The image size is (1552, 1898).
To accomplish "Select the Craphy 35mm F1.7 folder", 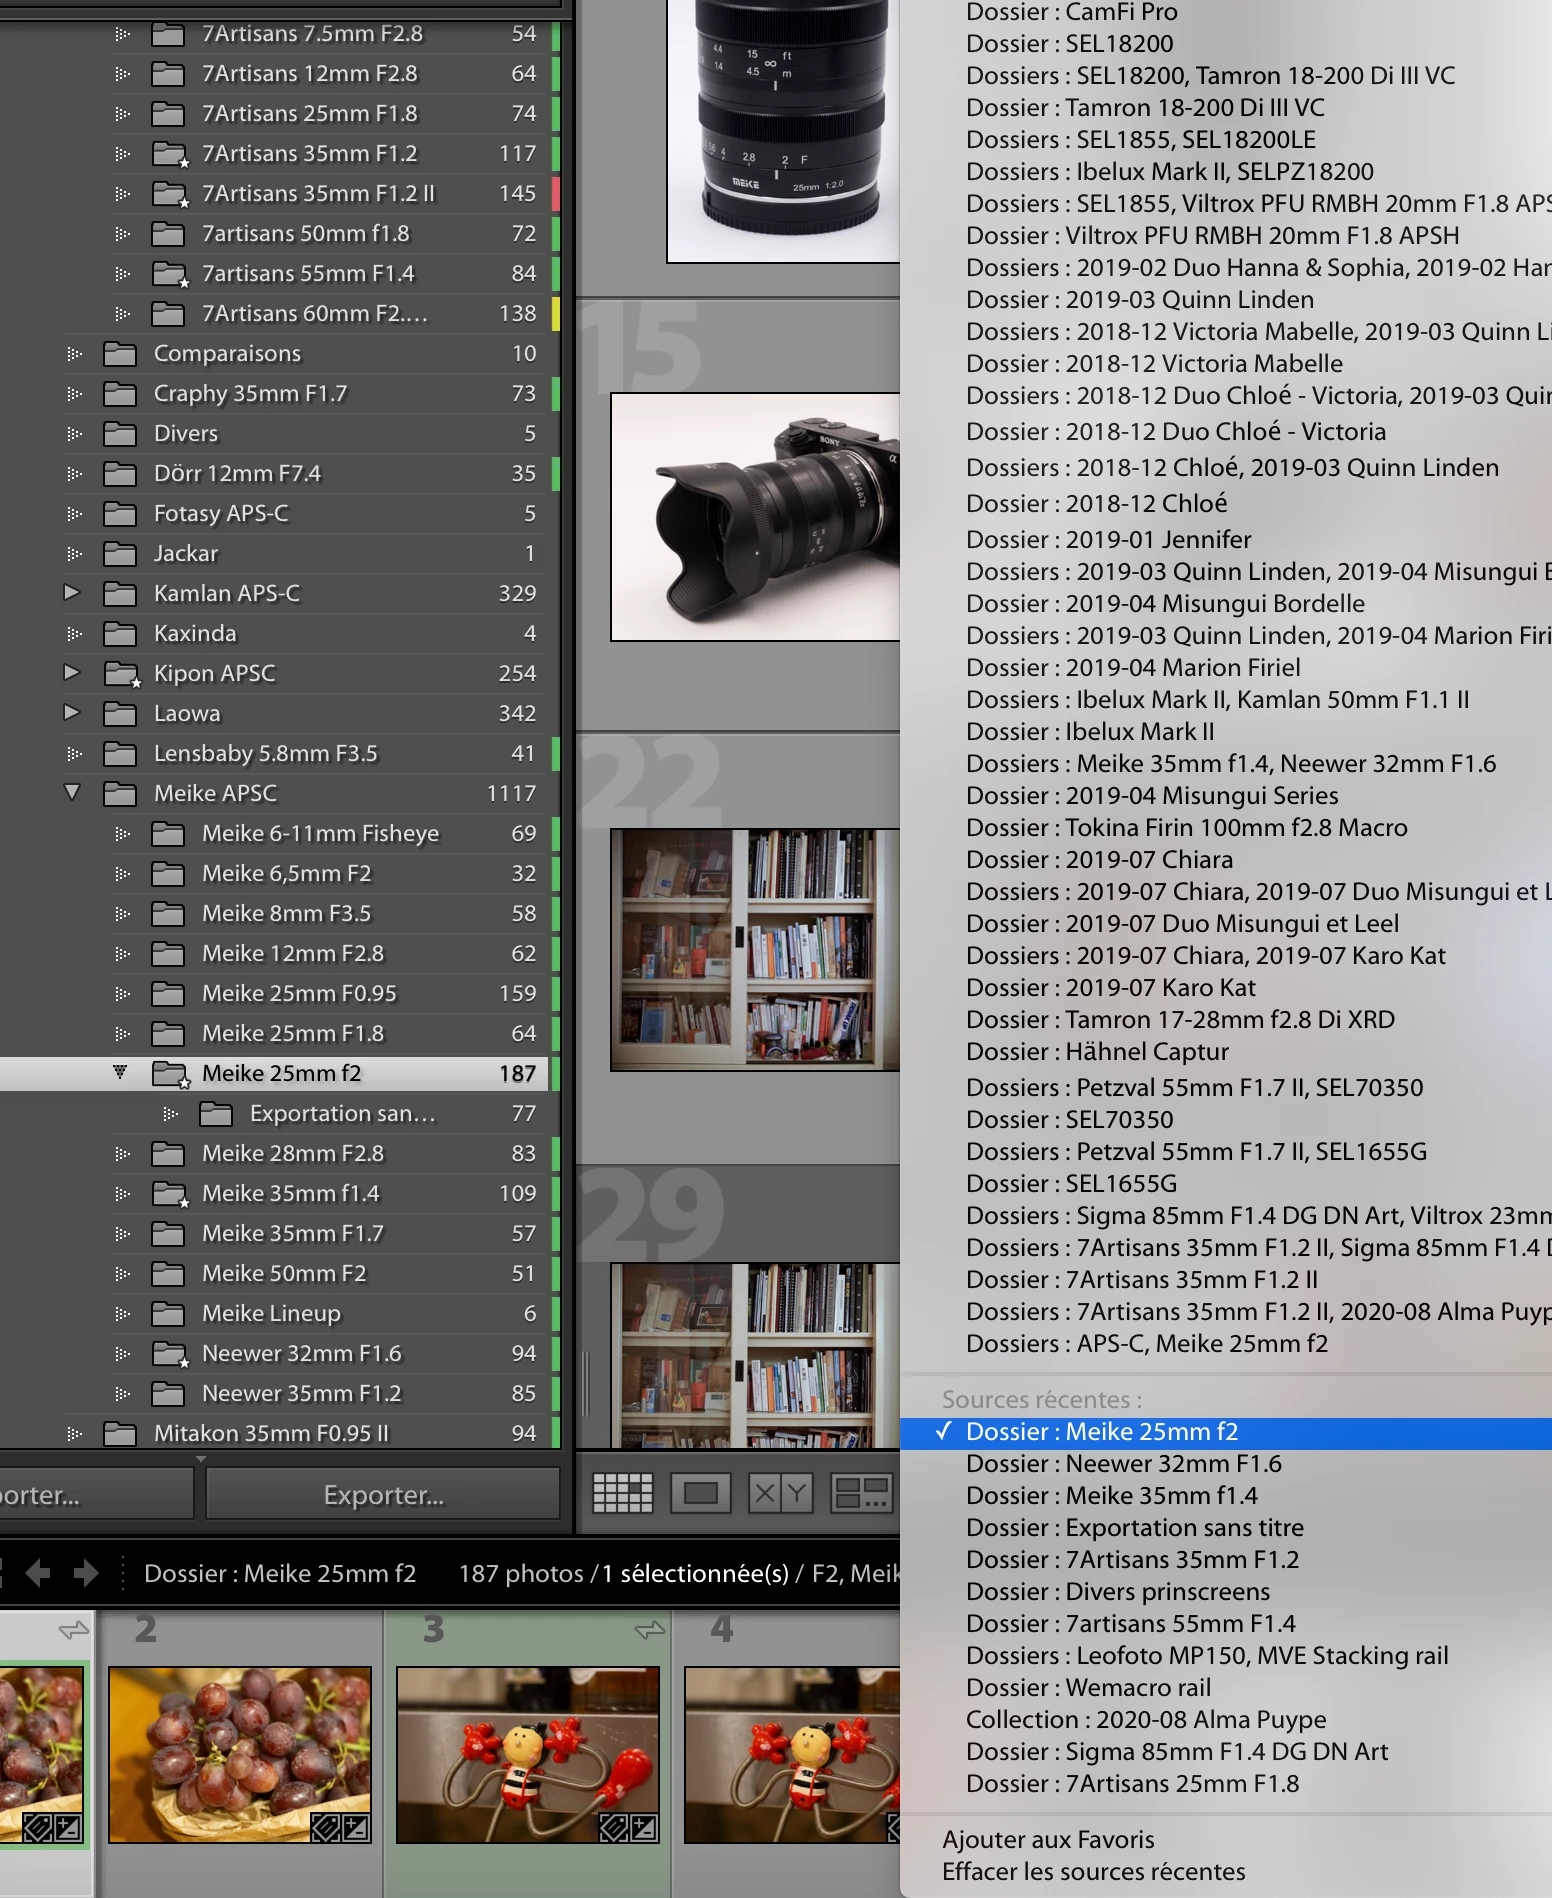I will tap(275, 394).
